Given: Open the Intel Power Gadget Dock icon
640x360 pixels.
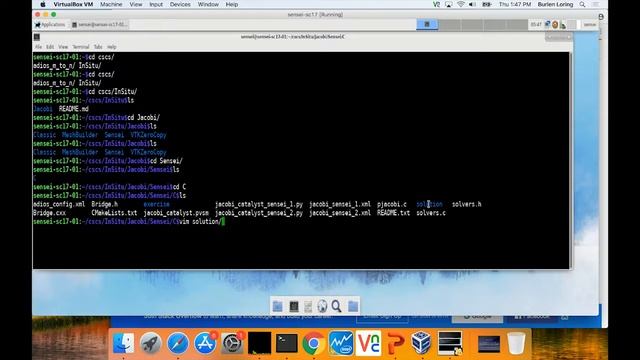Looking at the screenshot, I should [341, 343].
